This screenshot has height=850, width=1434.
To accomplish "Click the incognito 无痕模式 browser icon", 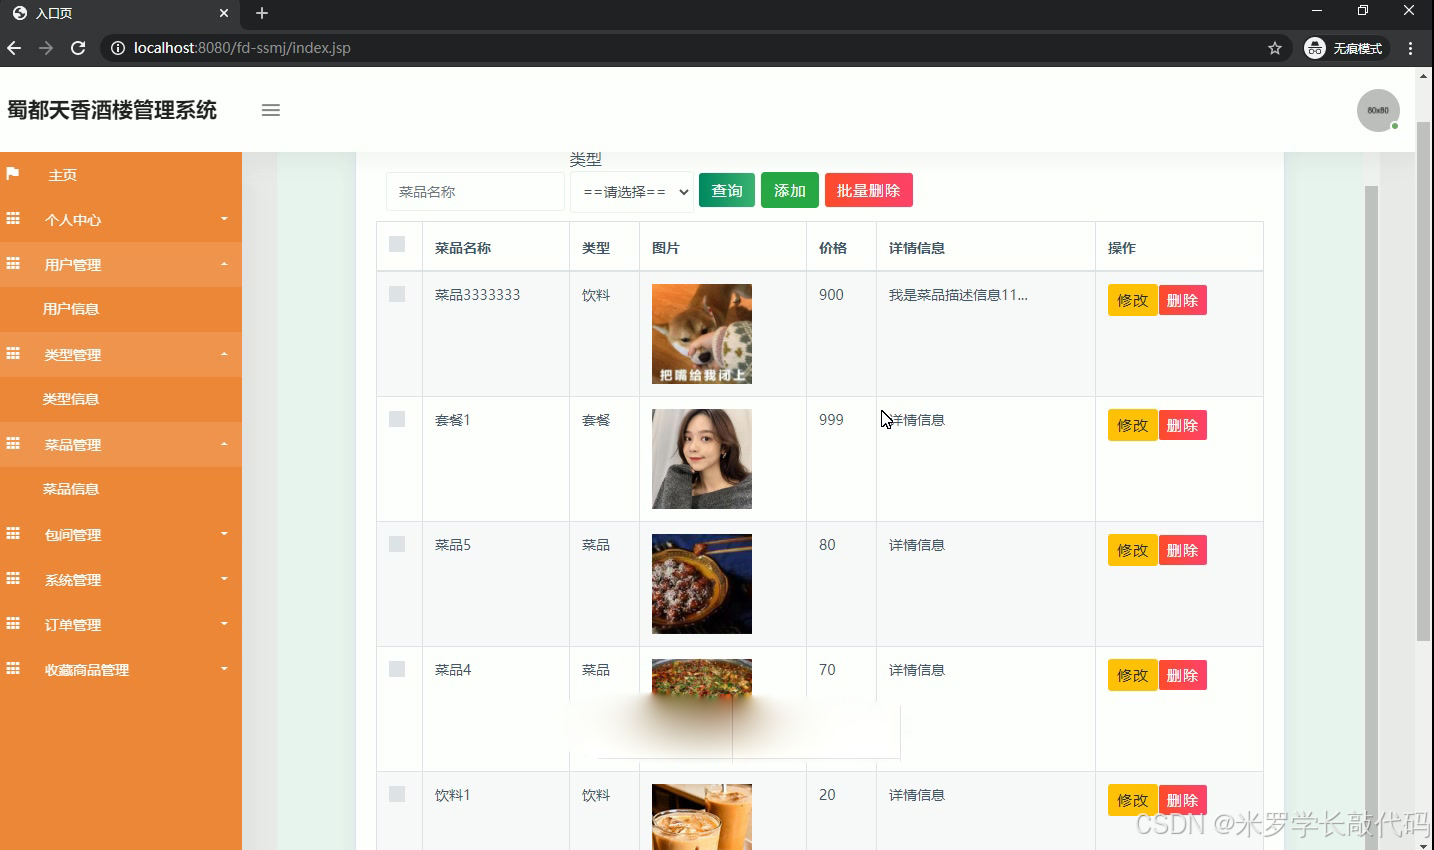I will (x=1314, y=47).
